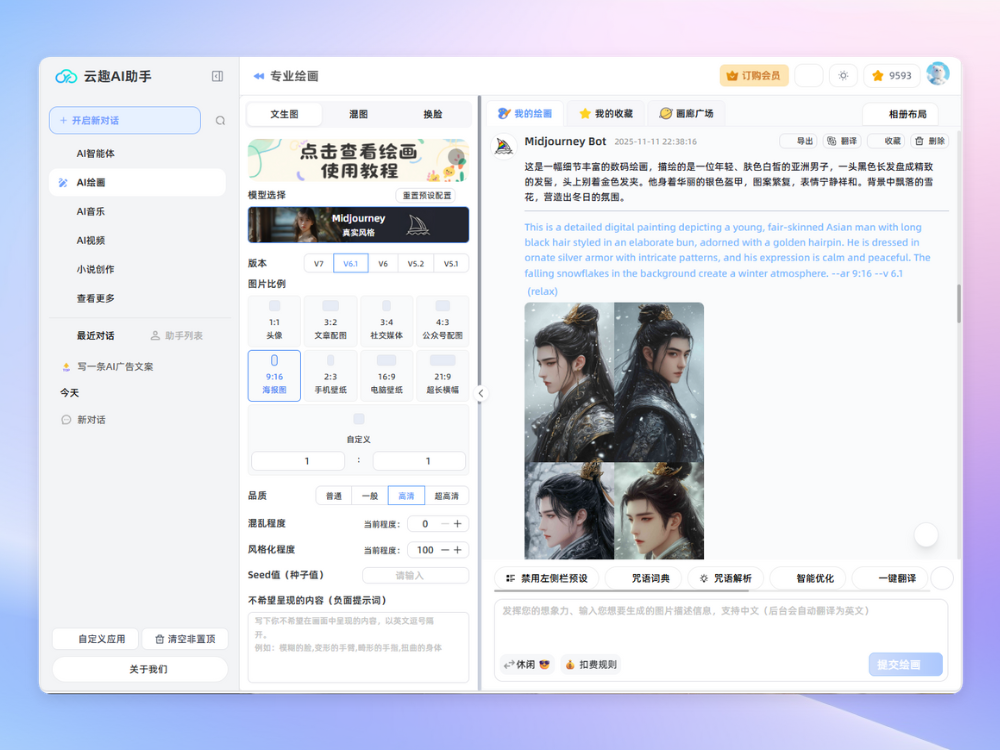This screenshot has width=1000, height=750.
Task: Set quality to 超高清
Action: tap(448, 496)
